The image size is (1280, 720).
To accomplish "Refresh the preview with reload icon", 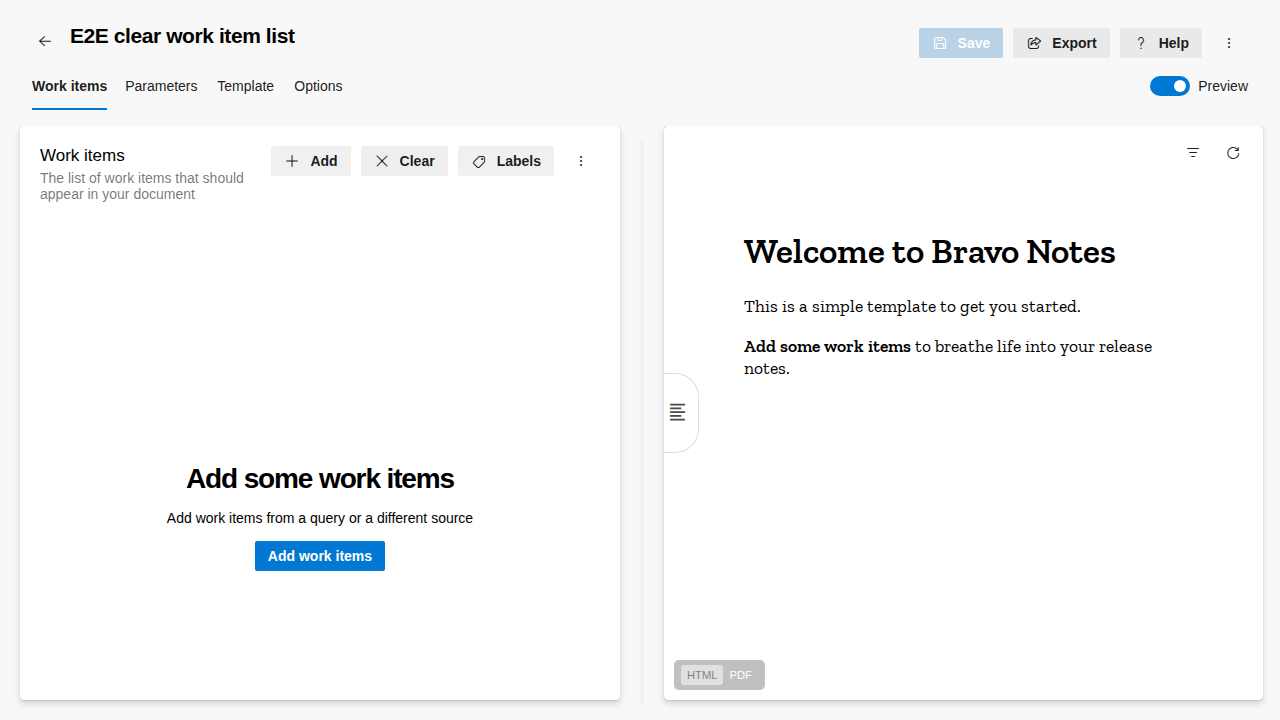I will click(1233, 153).
